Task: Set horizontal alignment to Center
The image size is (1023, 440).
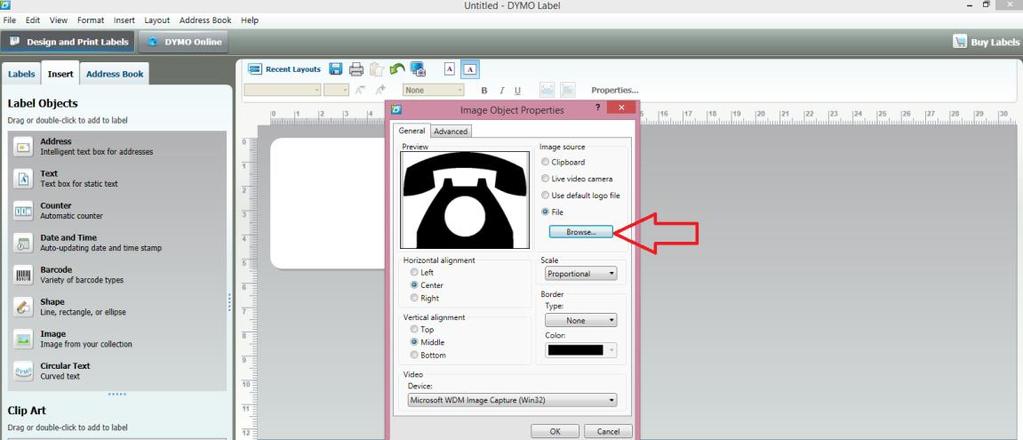Action: pos(414,285)
